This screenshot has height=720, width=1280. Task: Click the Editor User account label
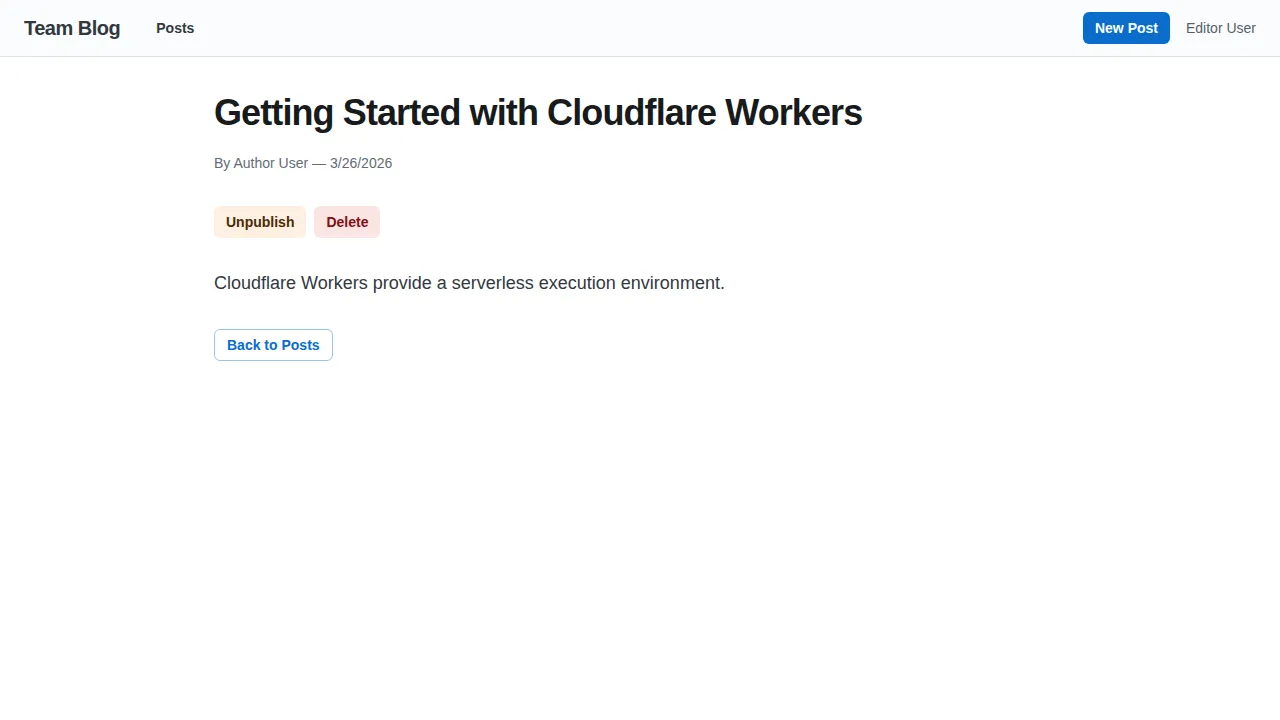tap(1220, 28)
